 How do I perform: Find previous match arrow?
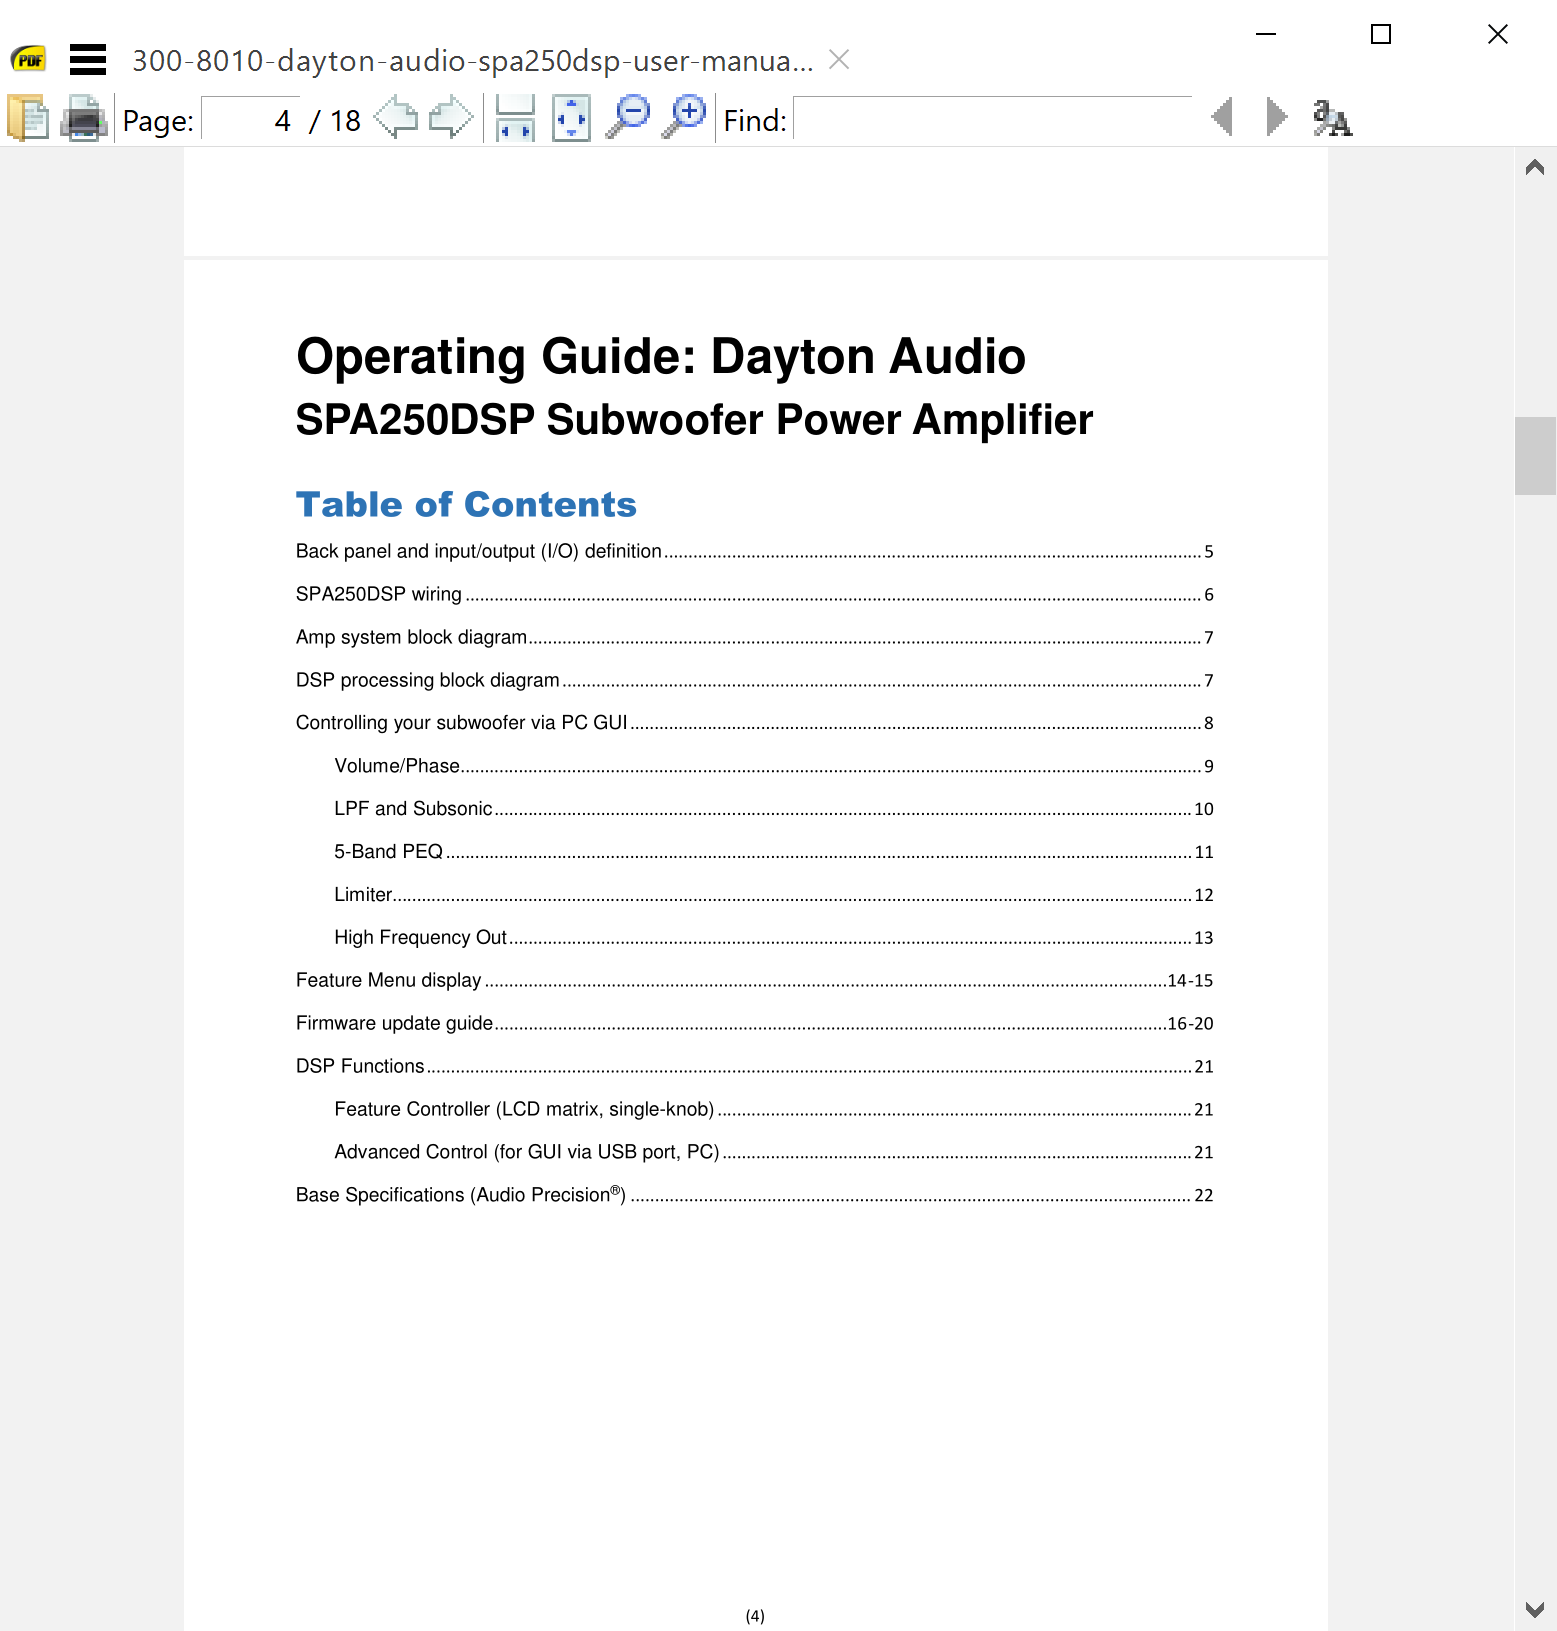point(1221,117)
